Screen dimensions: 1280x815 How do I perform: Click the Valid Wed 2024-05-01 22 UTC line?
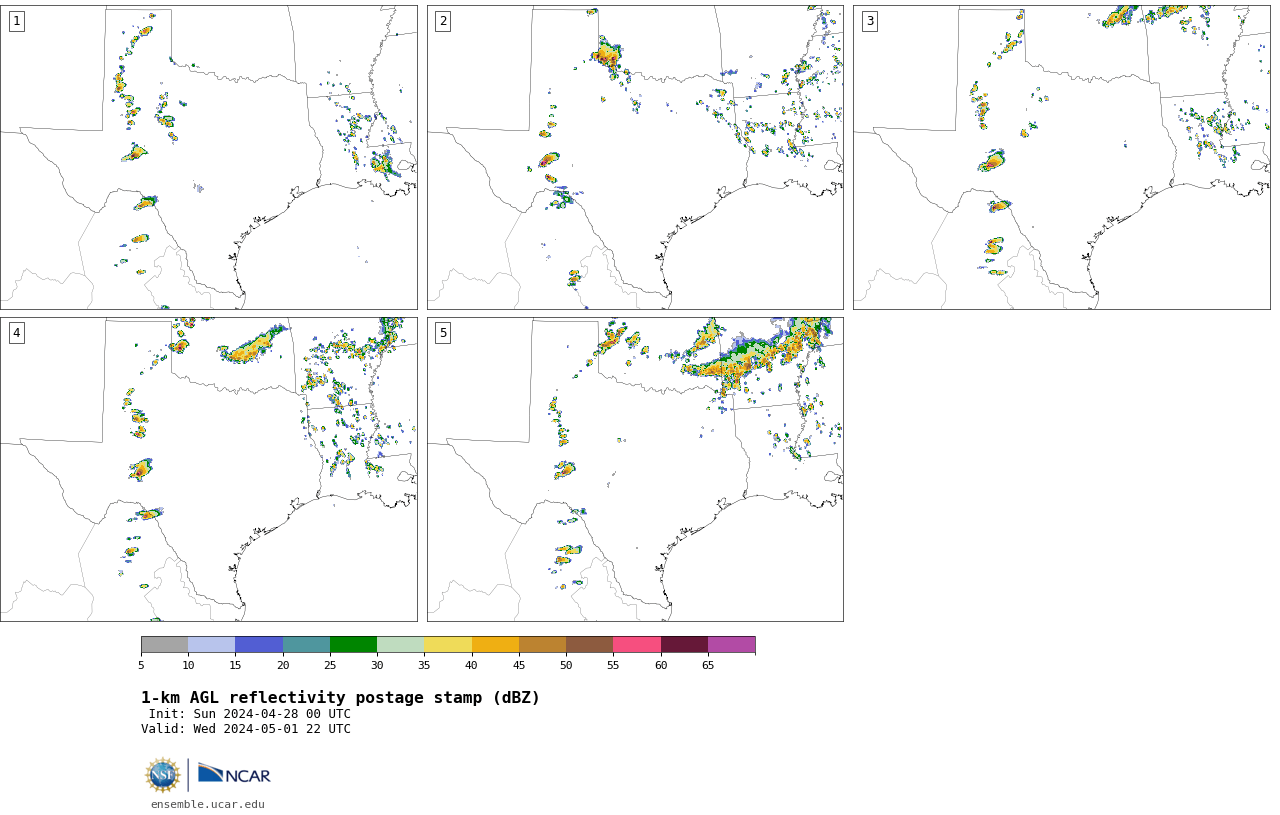246,729
